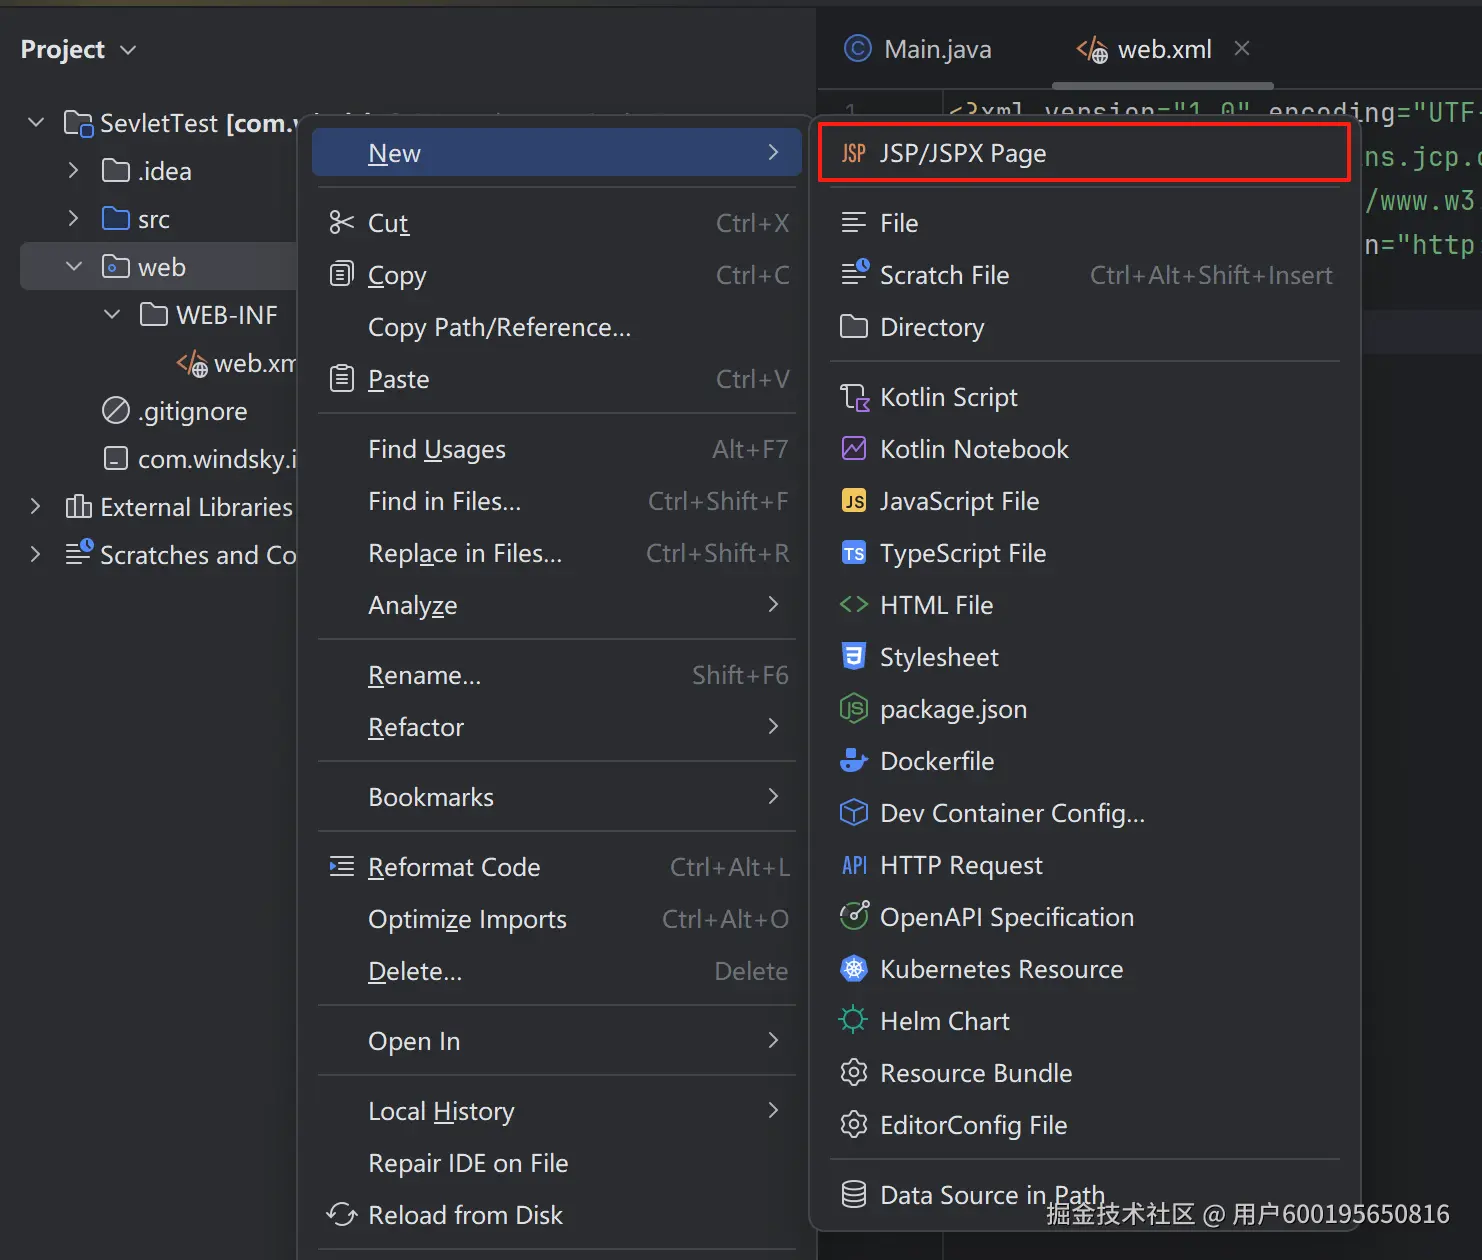
Task: Choose Copy Path/Reference from context menu
Action: pos(556,327)
